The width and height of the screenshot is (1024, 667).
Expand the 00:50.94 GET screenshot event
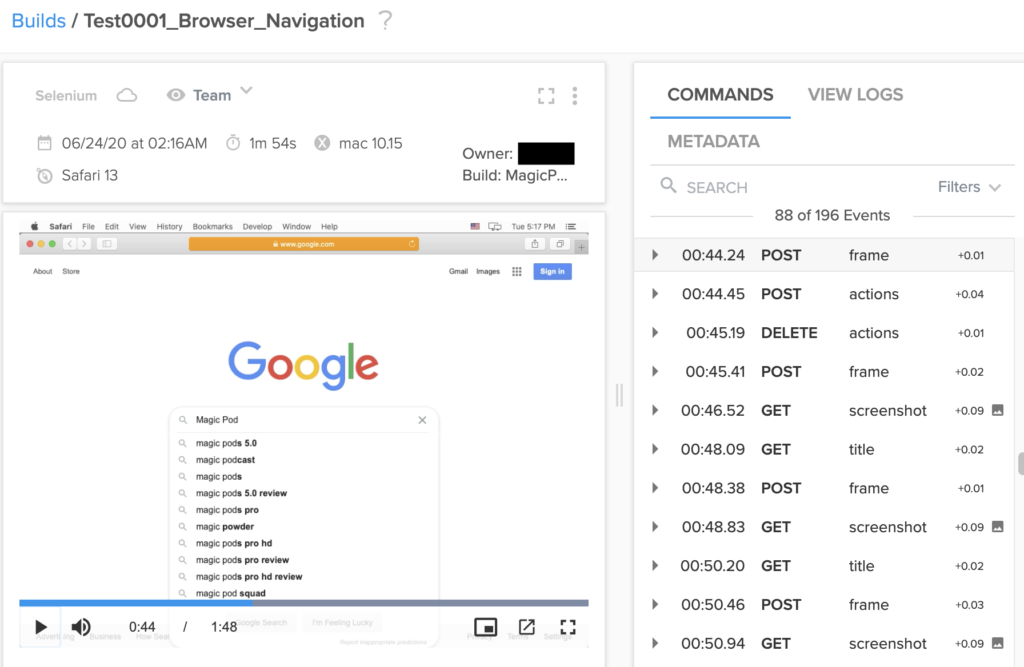tap(655, 643)
